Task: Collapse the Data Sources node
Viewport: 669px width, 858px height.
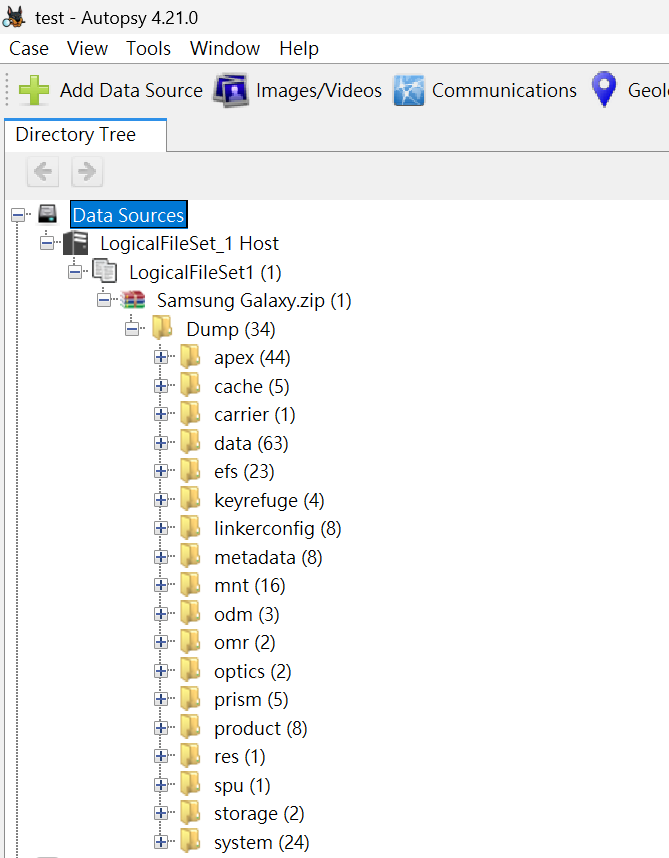Action: tap(18, 215)
